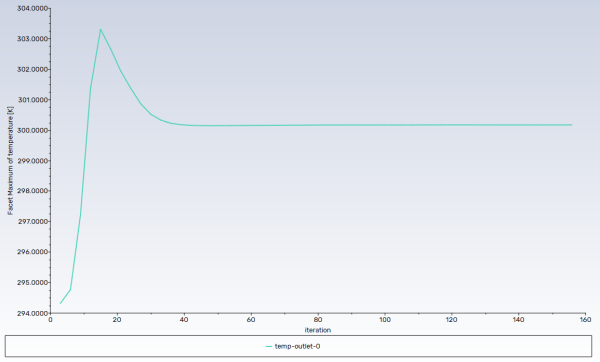Click the 'iteration' x-axis label
600x362 pixels.
(x=318, y=330)
